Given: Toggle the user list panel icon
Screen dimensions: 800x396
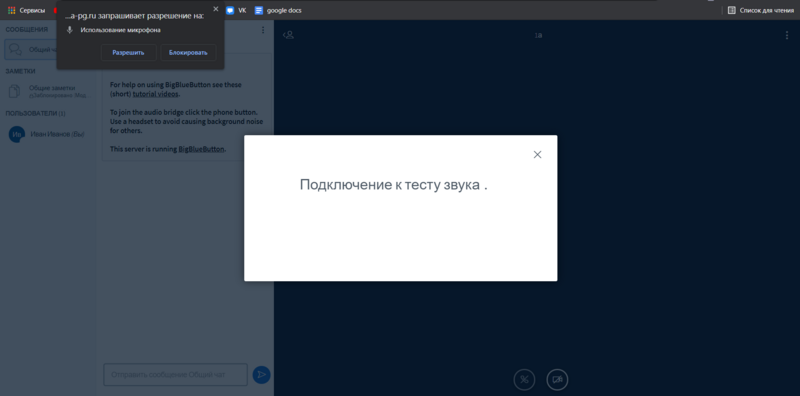Looking at the screenshot, I should coord(288,35).
